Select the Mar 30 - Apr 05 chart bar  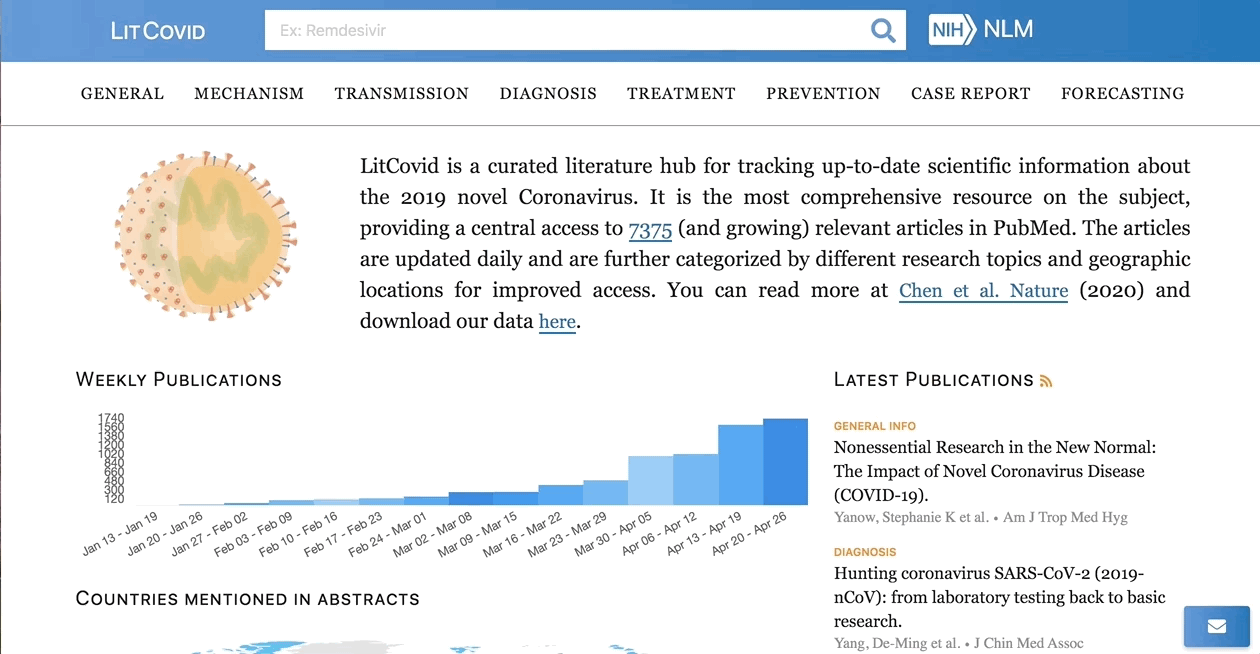point(650,480)
